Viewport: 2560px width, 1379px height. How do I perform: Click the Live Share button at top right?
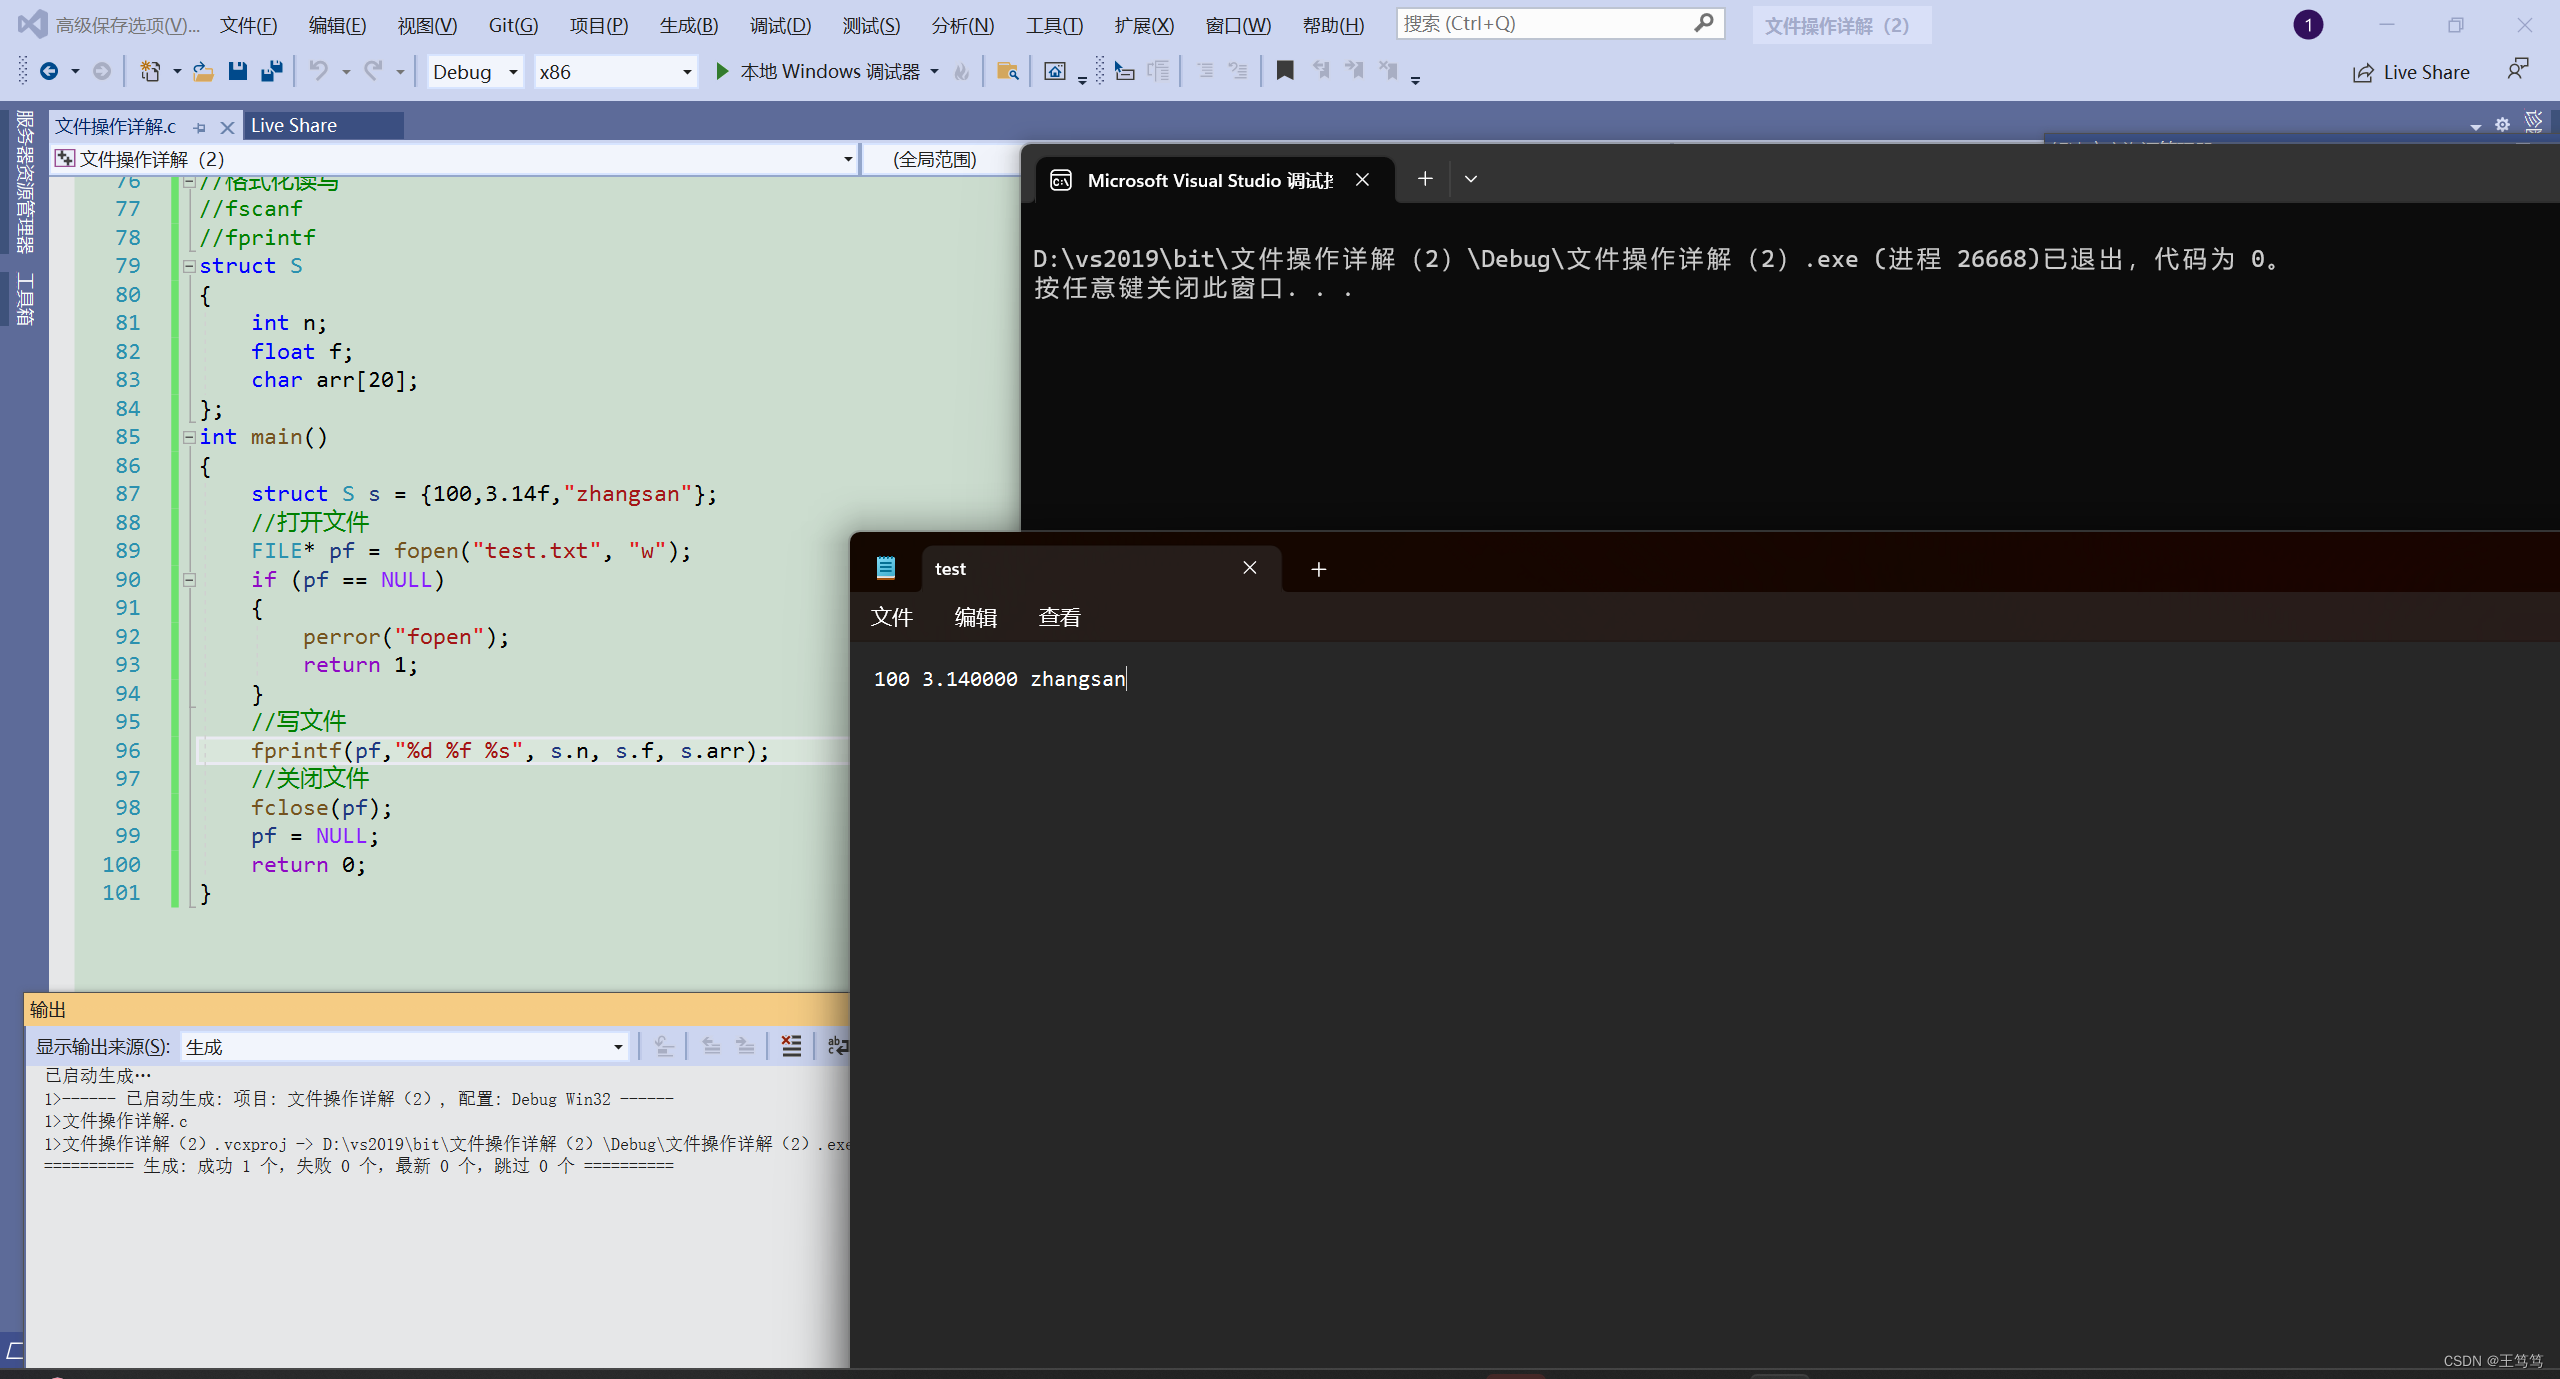[x=2411, y=72]
